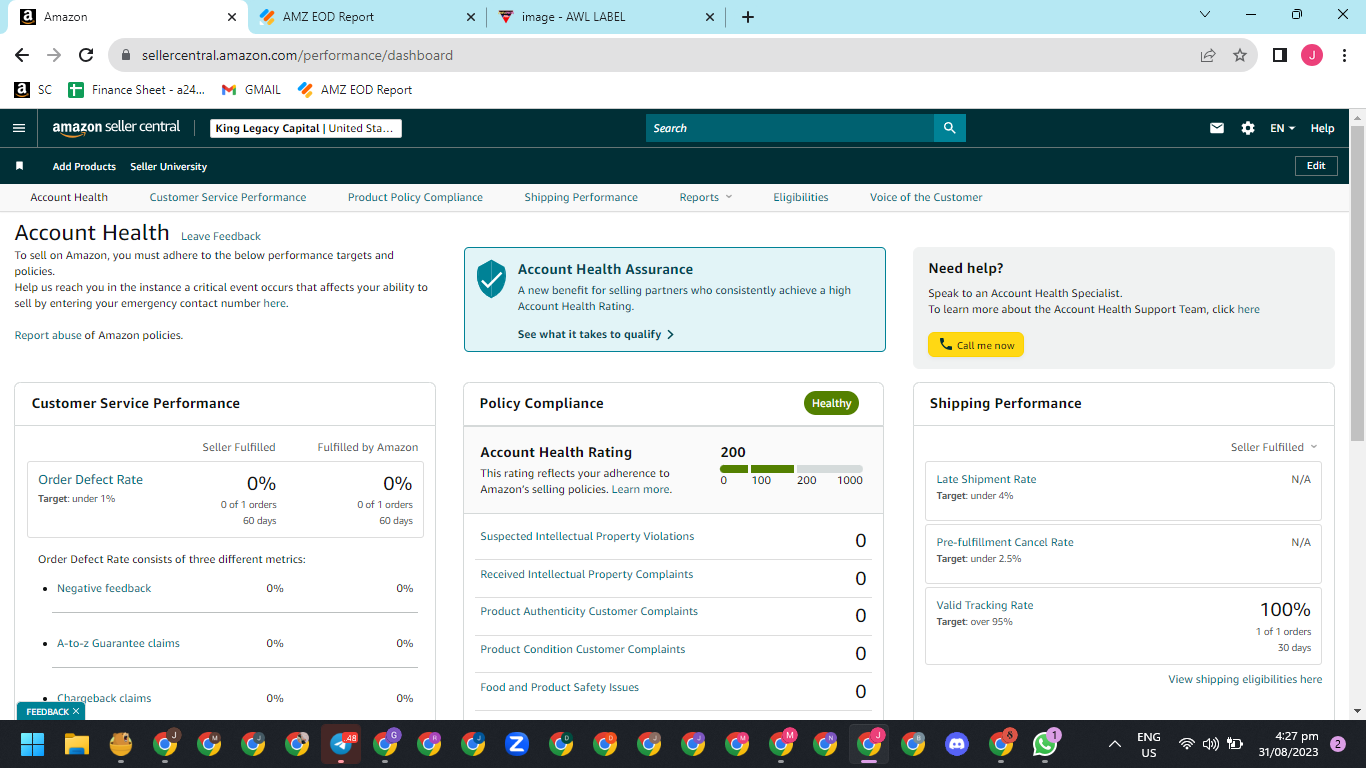Show hidden system tray icons
Image resolution: width=1366 pixels, height=768 pixels.
1115,744
